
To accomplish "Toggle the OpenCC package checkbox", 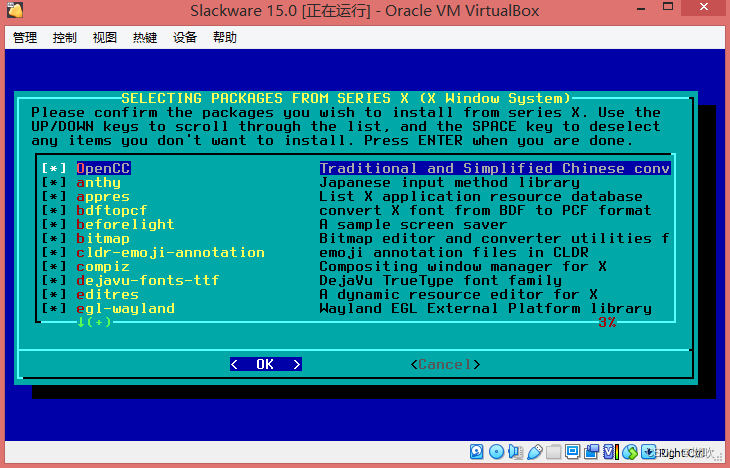I will click(x=54, y=169).
